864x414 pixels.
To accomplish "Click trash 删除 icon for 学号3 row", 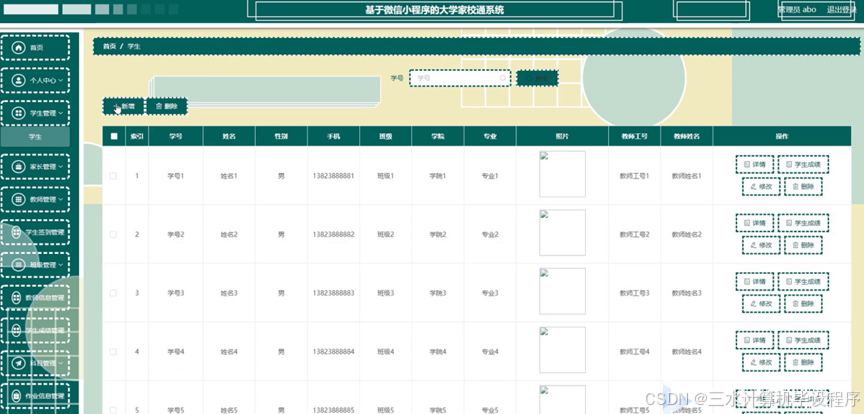I will (x=795, y=304).
